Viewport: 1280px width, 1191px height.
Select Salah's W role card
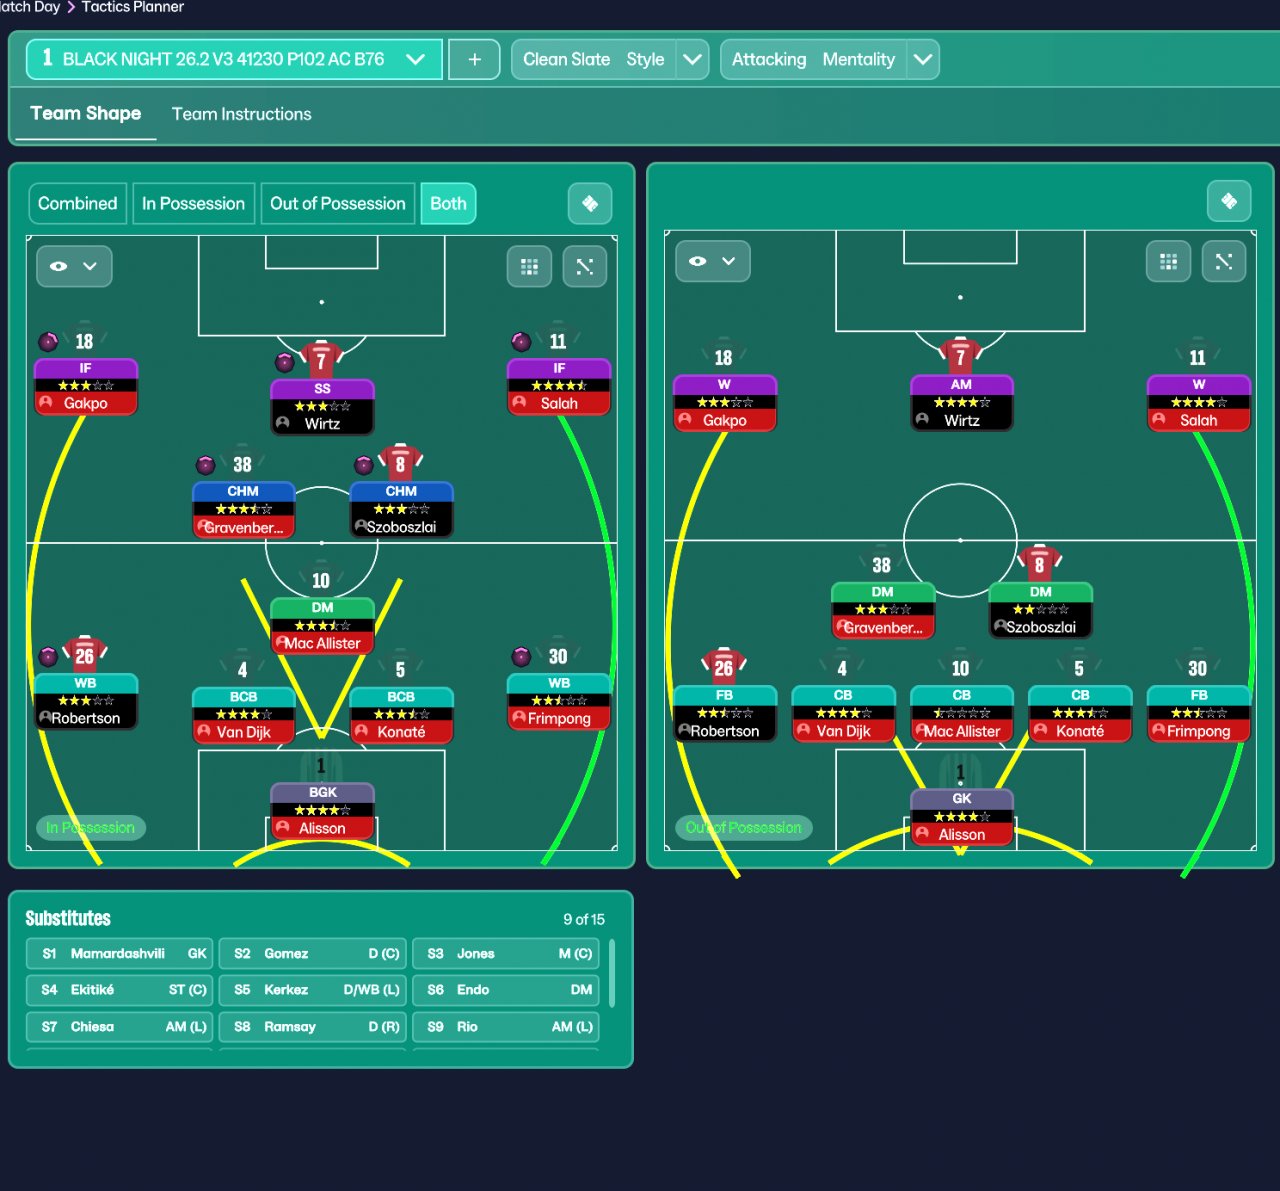coord(1198,402)
